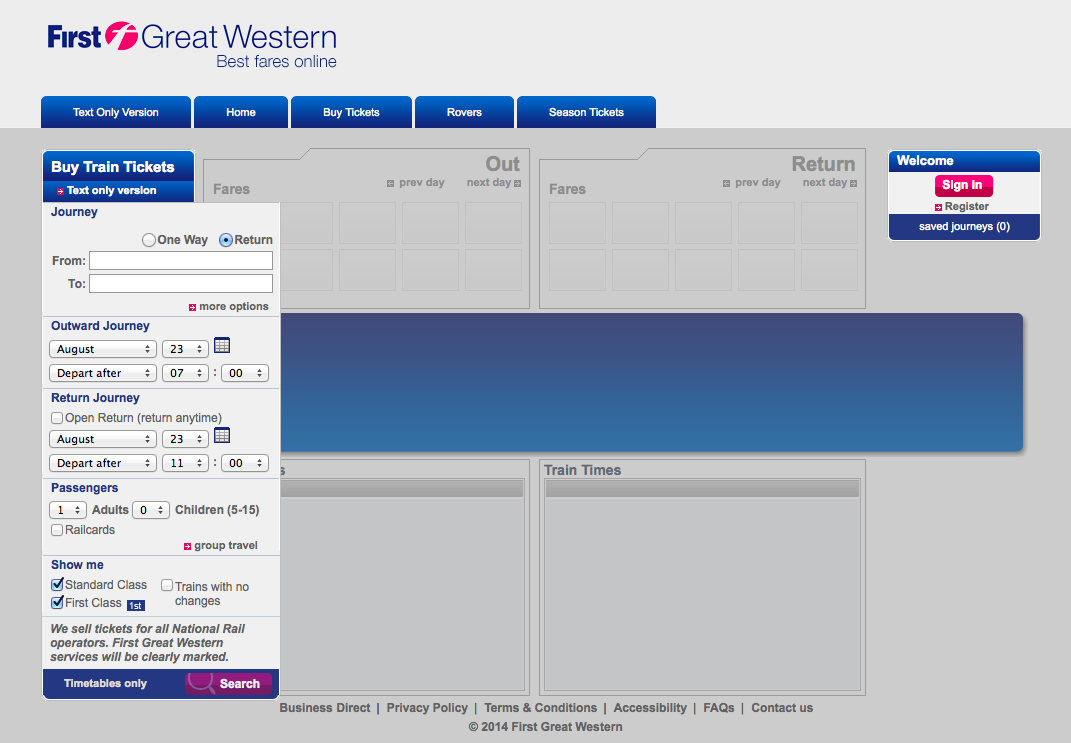Open the return minutes dropdown
Screen dimensions: 1071x743
[x=245, y=463]
